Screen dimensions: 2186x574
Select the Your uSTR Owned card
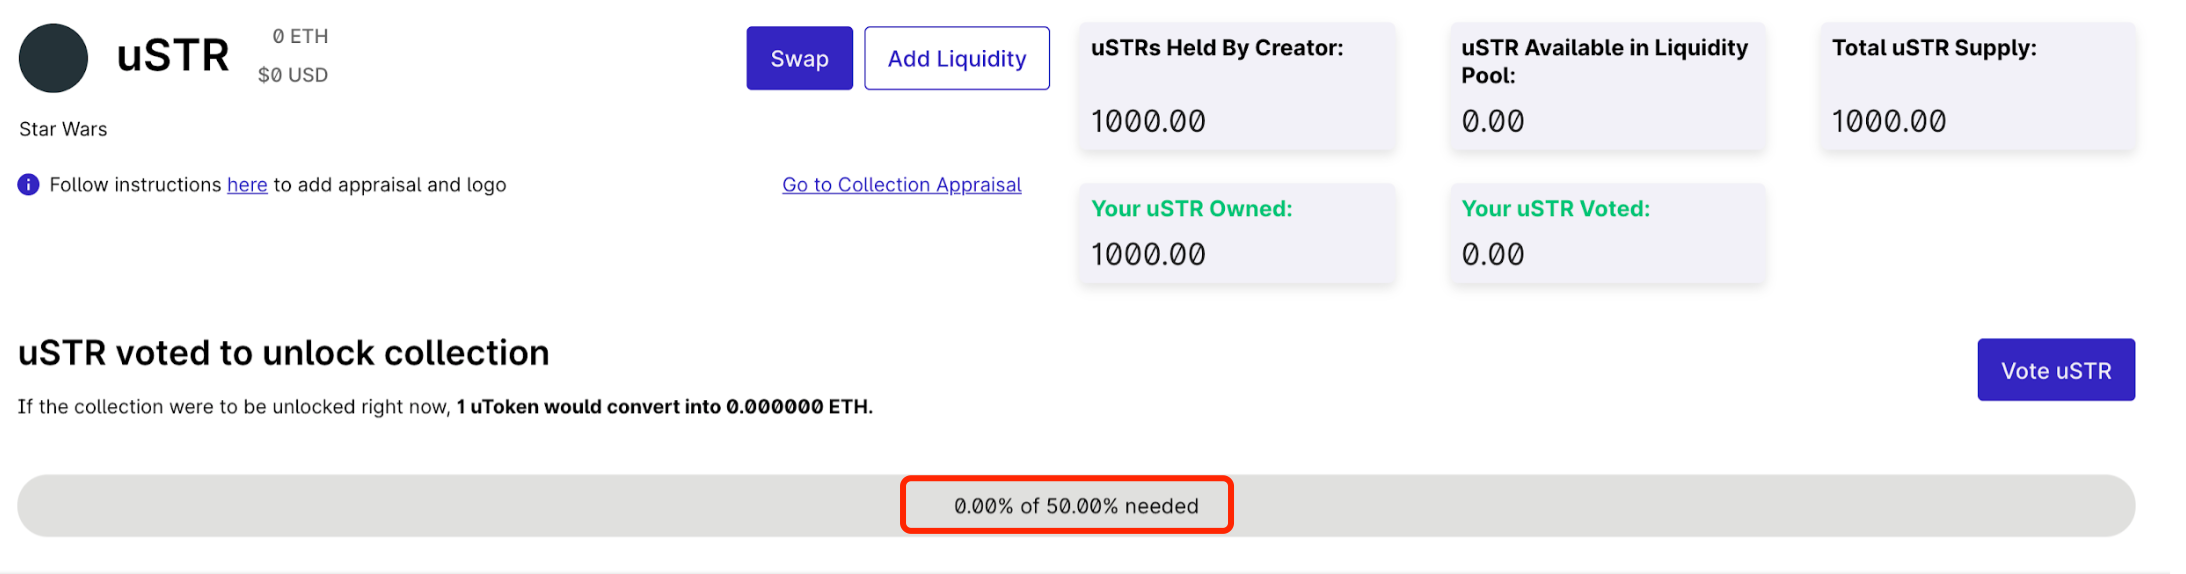click(1236, 233)
